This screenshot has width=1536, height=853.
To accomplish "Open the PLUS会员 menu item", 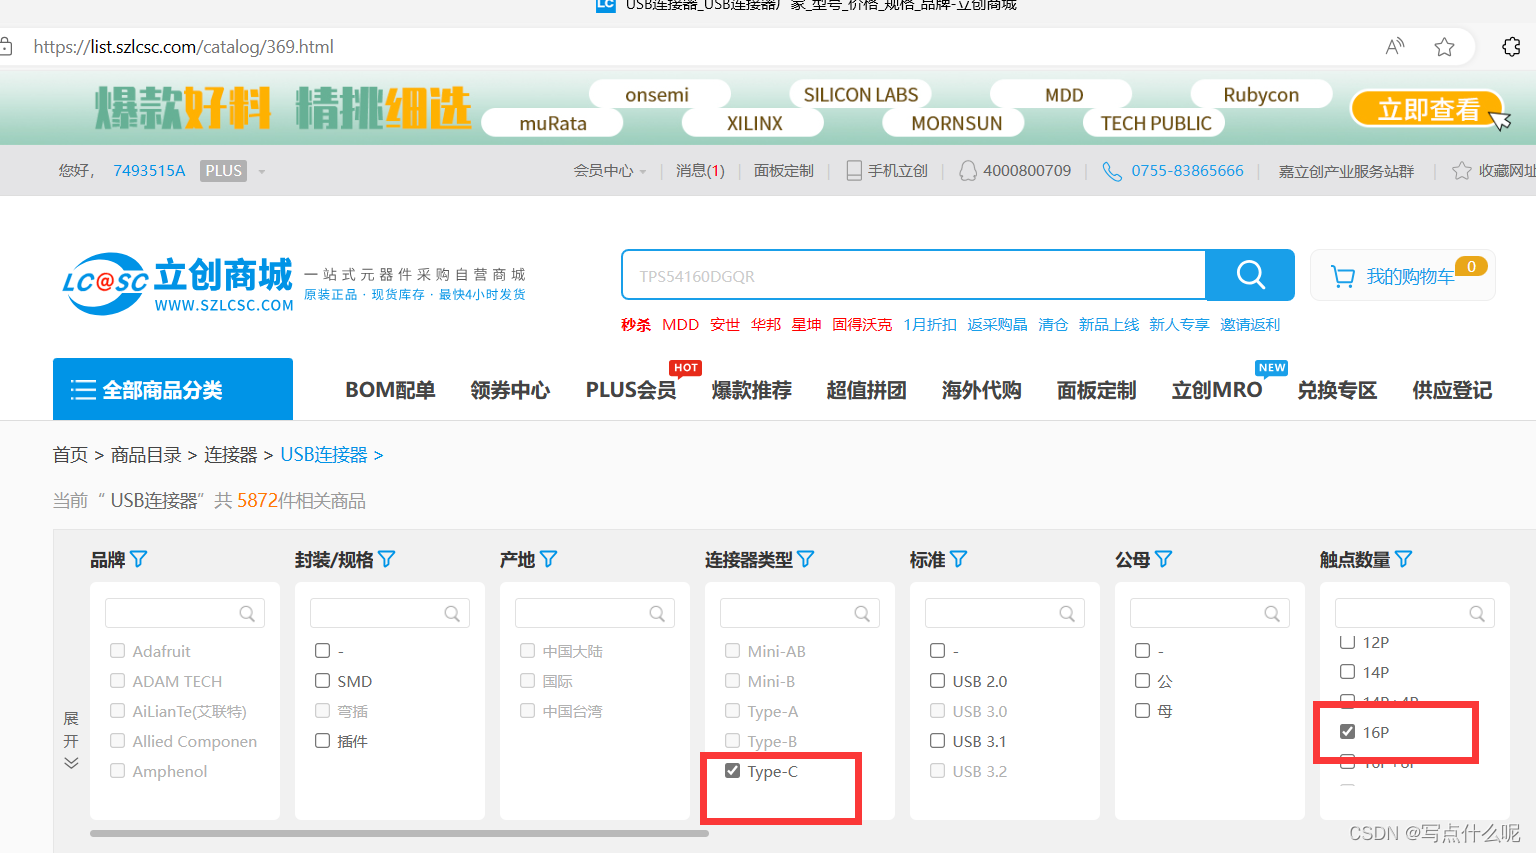I will [x=631, y=390].
